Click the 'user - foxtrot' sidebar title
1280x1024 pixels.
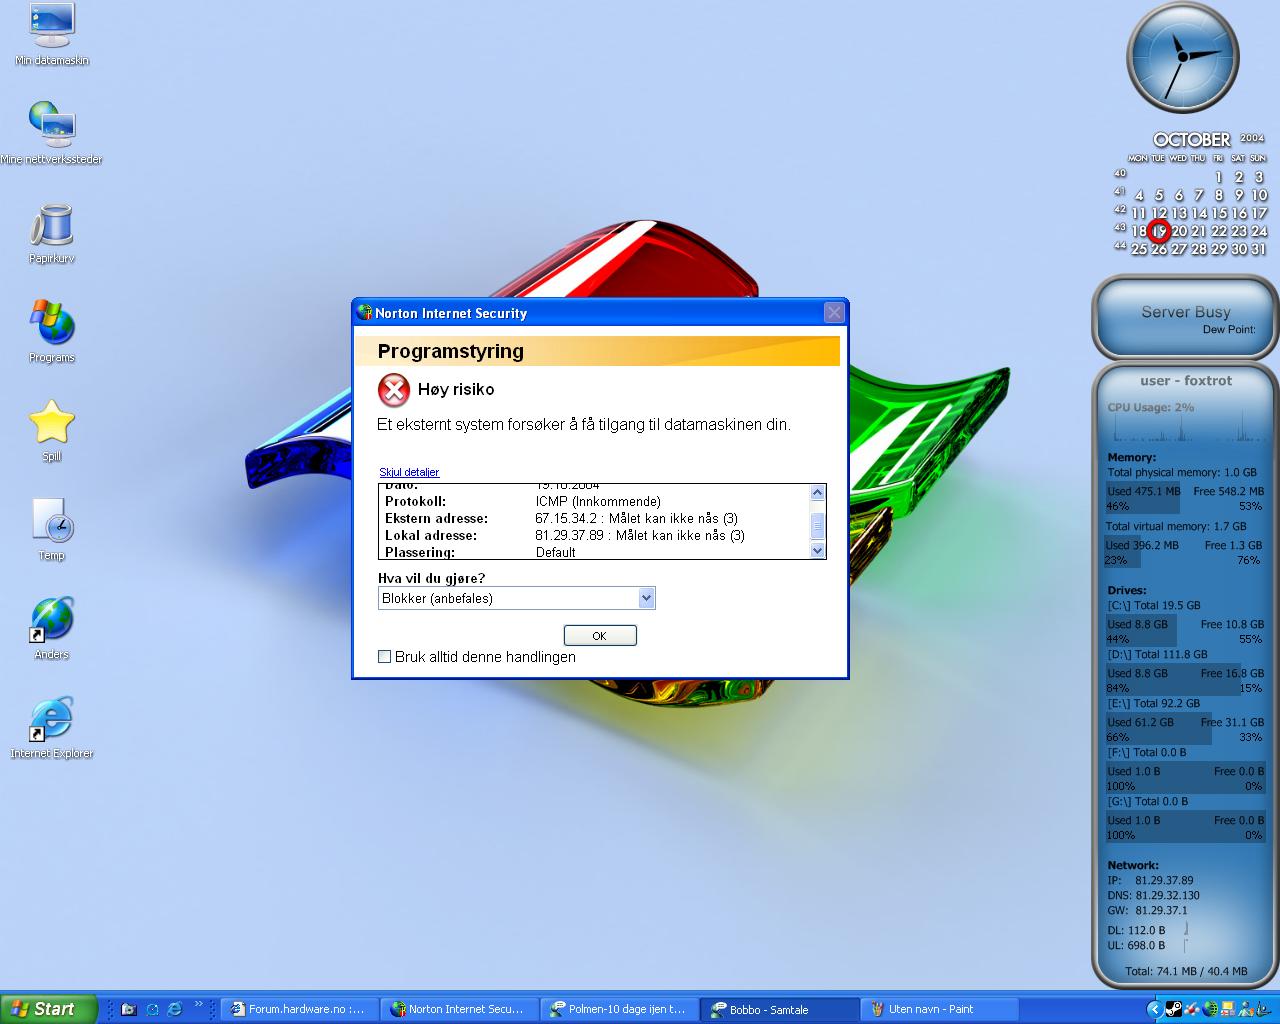click(1186, 381)
